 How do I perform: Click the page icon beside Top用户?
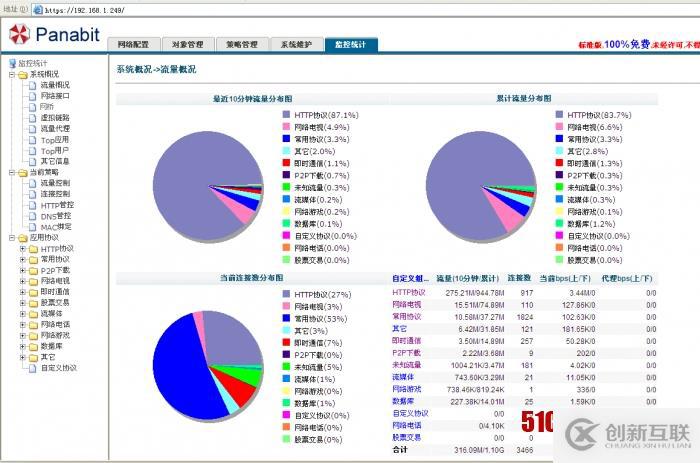coord(33,151)
